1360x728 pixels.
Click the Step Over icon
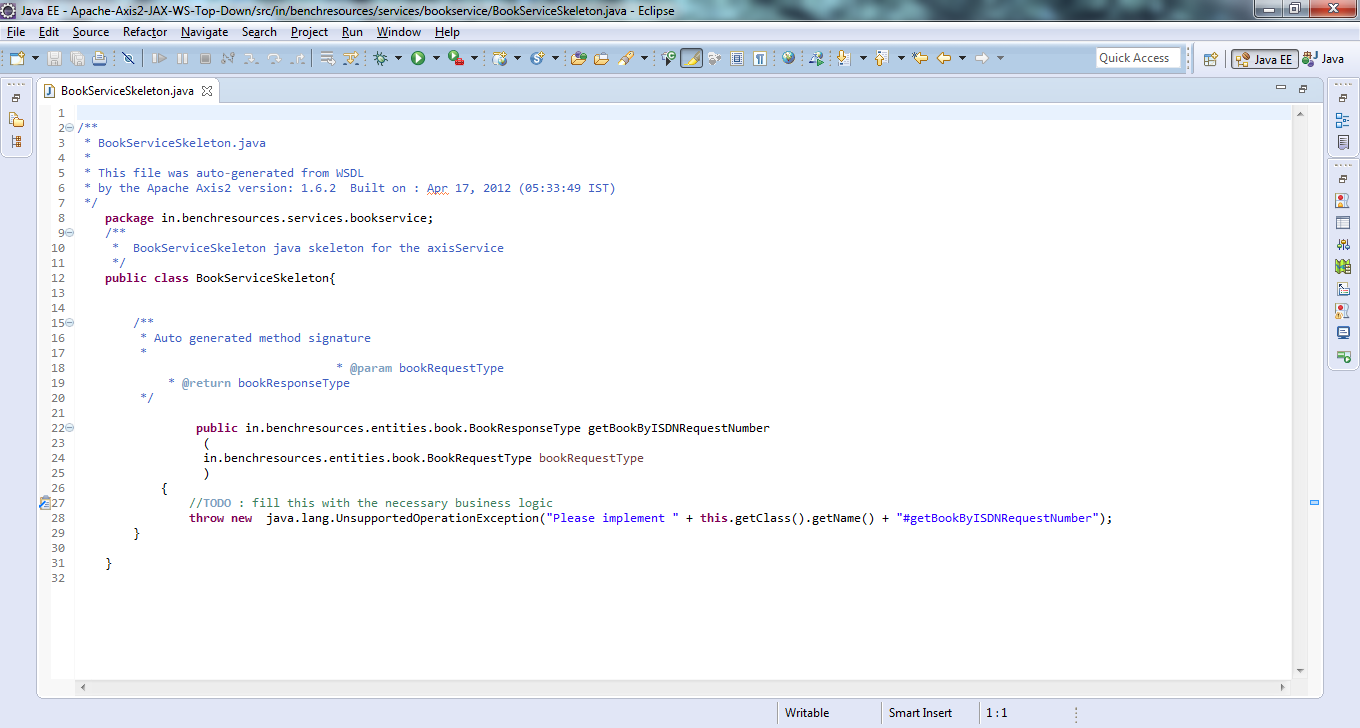point(274,58)
